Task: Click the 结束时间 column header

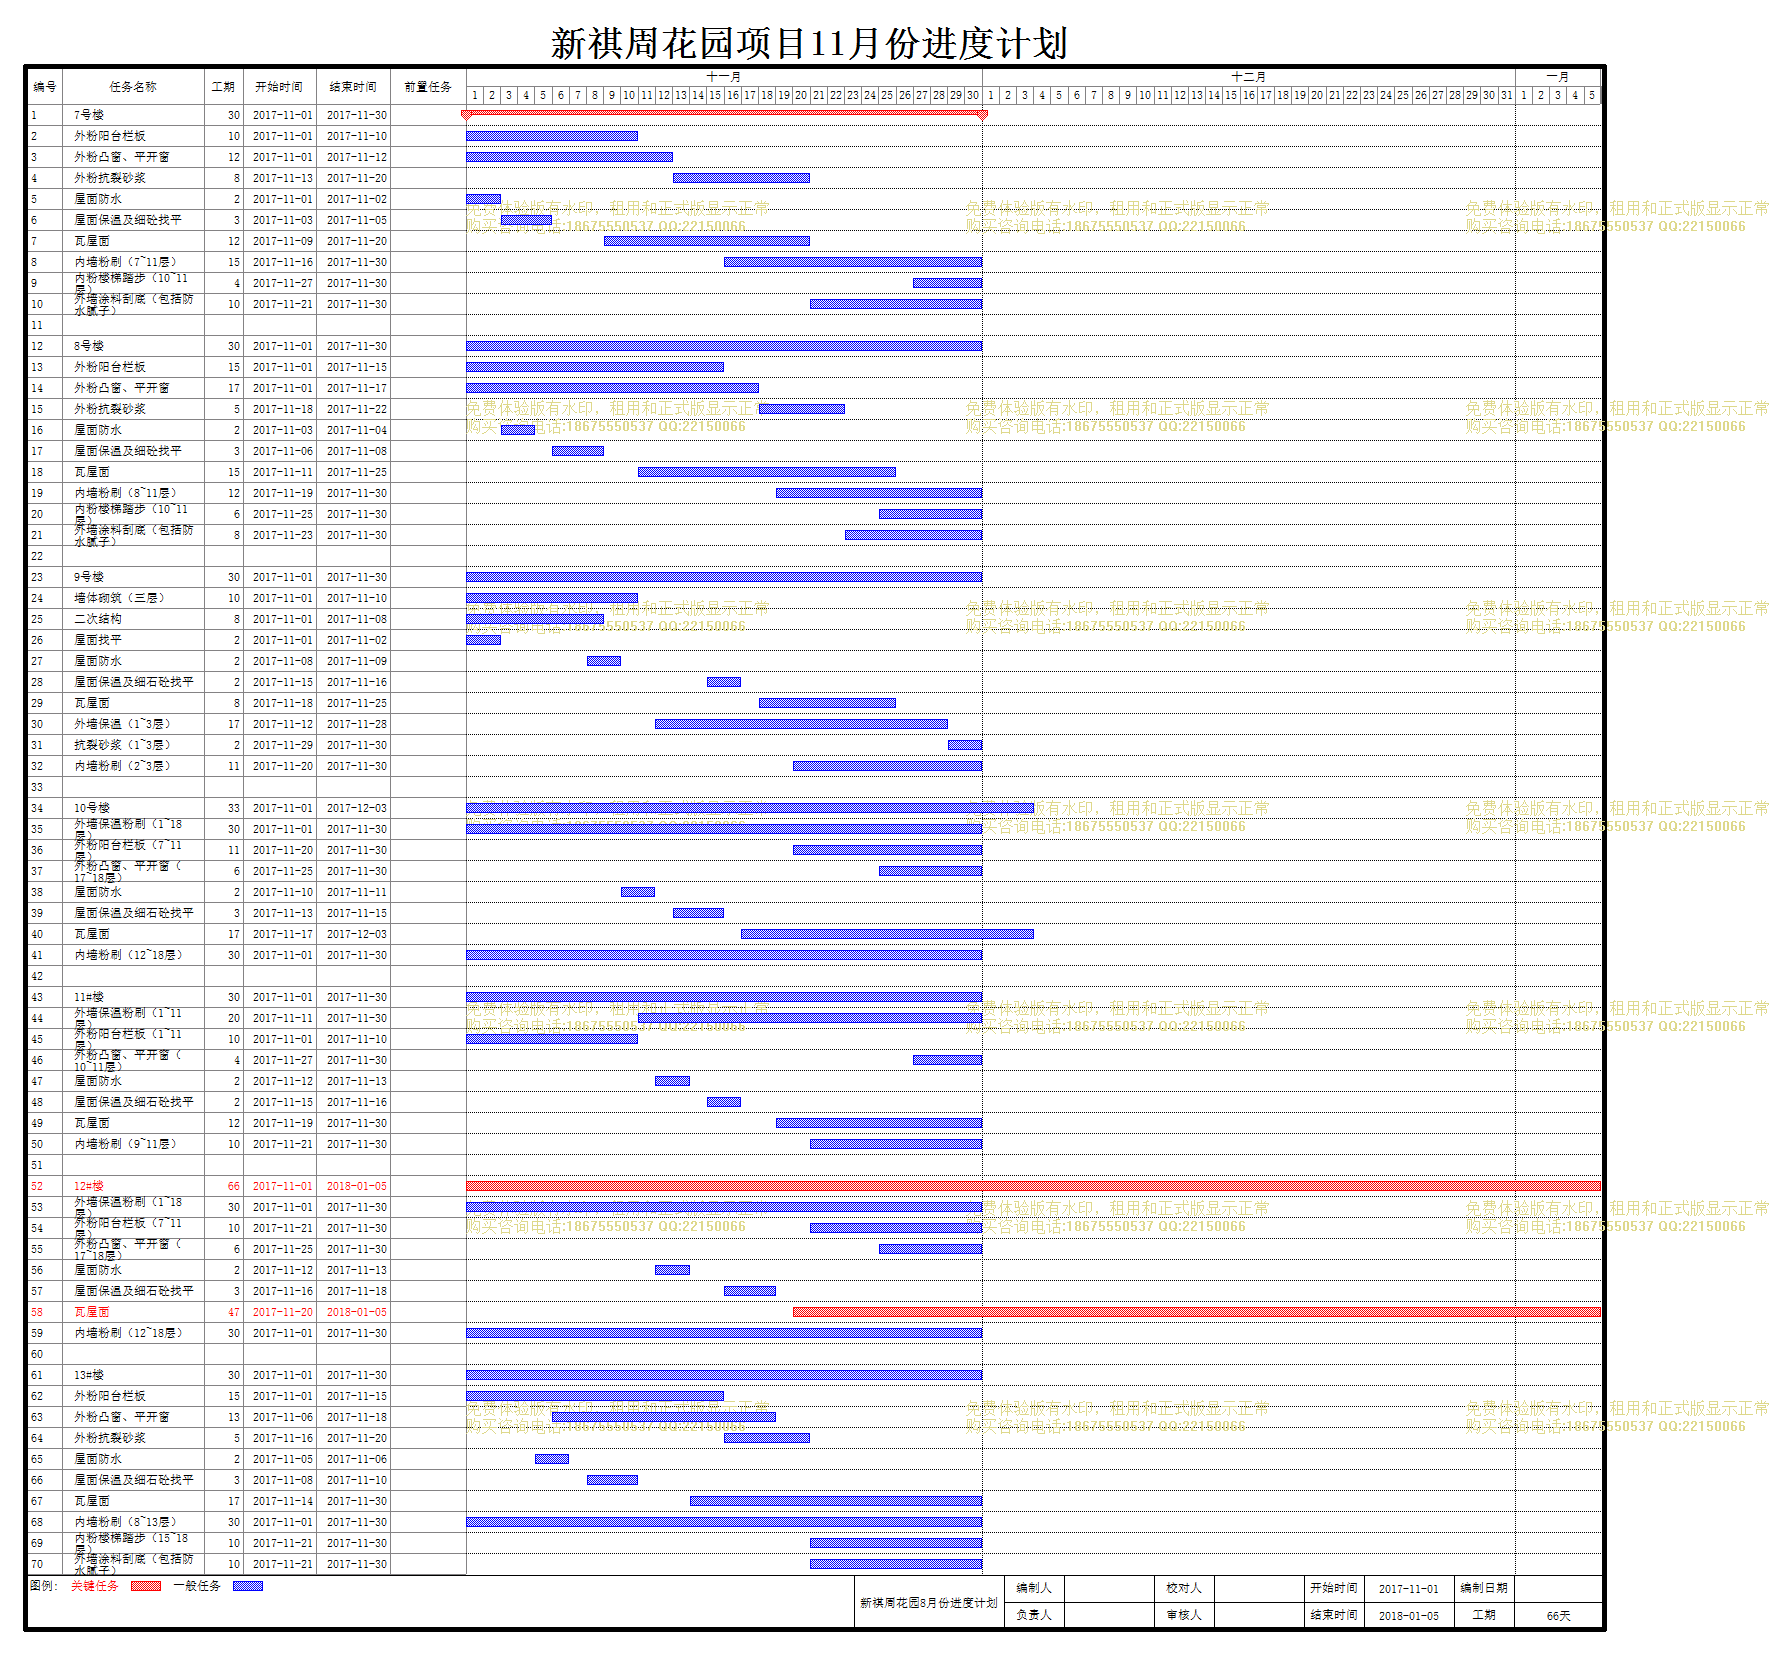Action: 353,87
